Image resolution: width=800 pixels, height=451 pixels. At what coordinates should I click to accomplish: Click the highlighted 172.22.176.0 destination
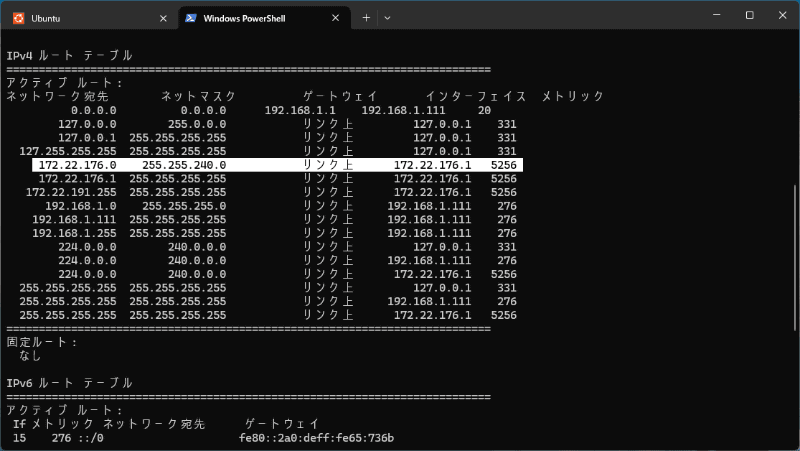tap(78, 165)
